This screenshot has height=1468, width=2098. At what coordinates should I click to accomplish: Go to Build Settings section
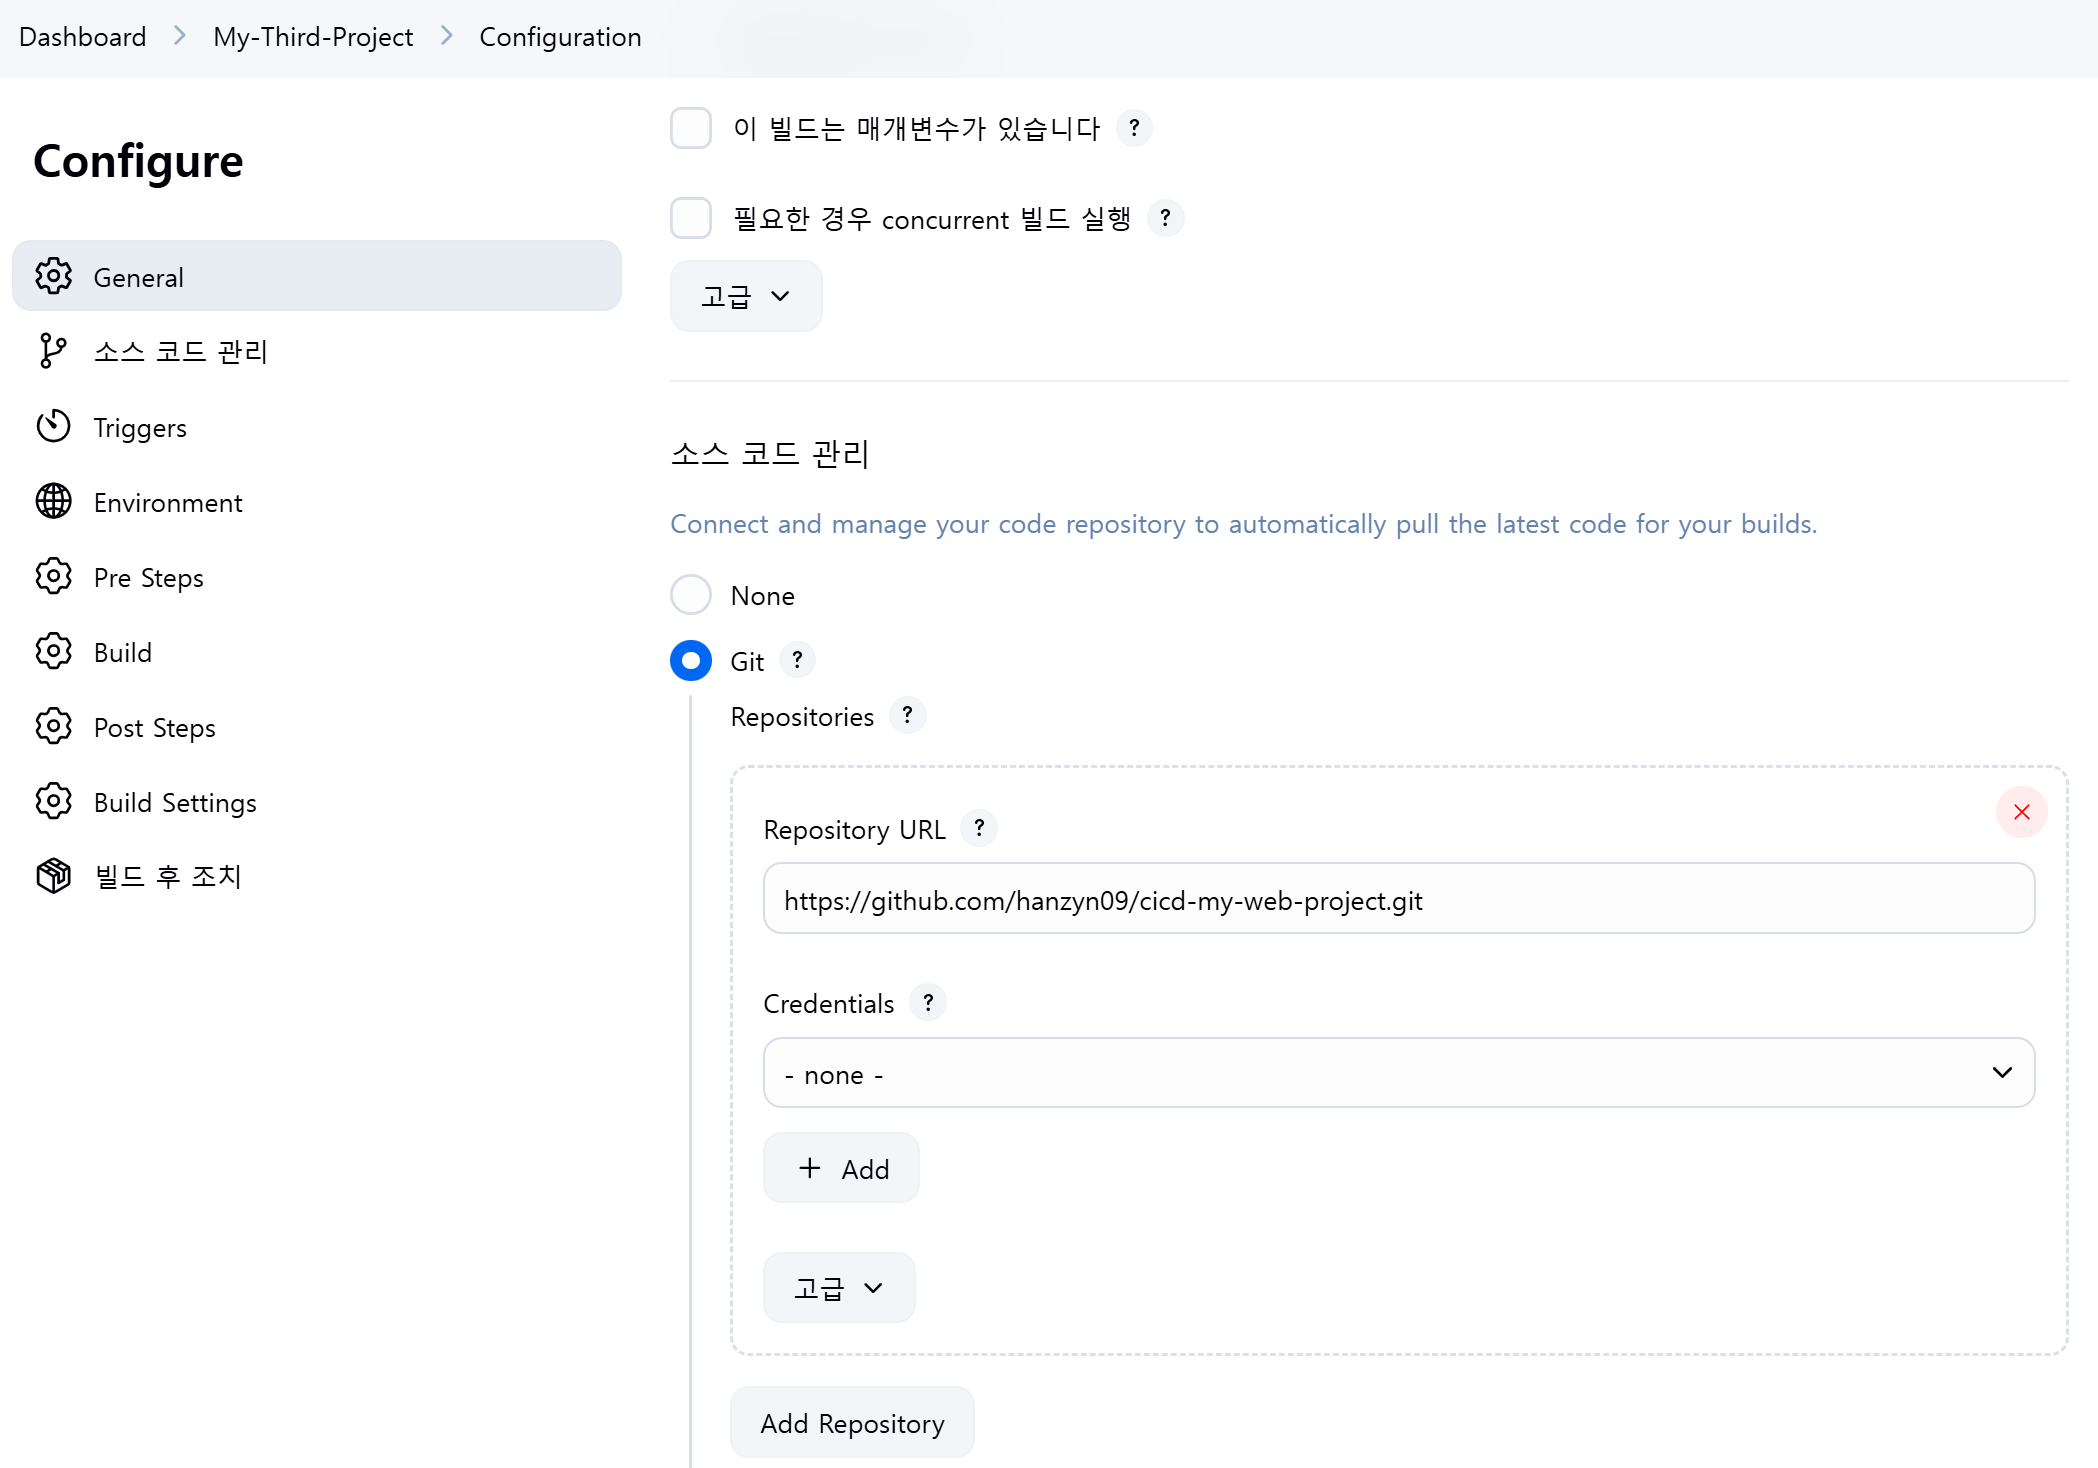(175, 803)
